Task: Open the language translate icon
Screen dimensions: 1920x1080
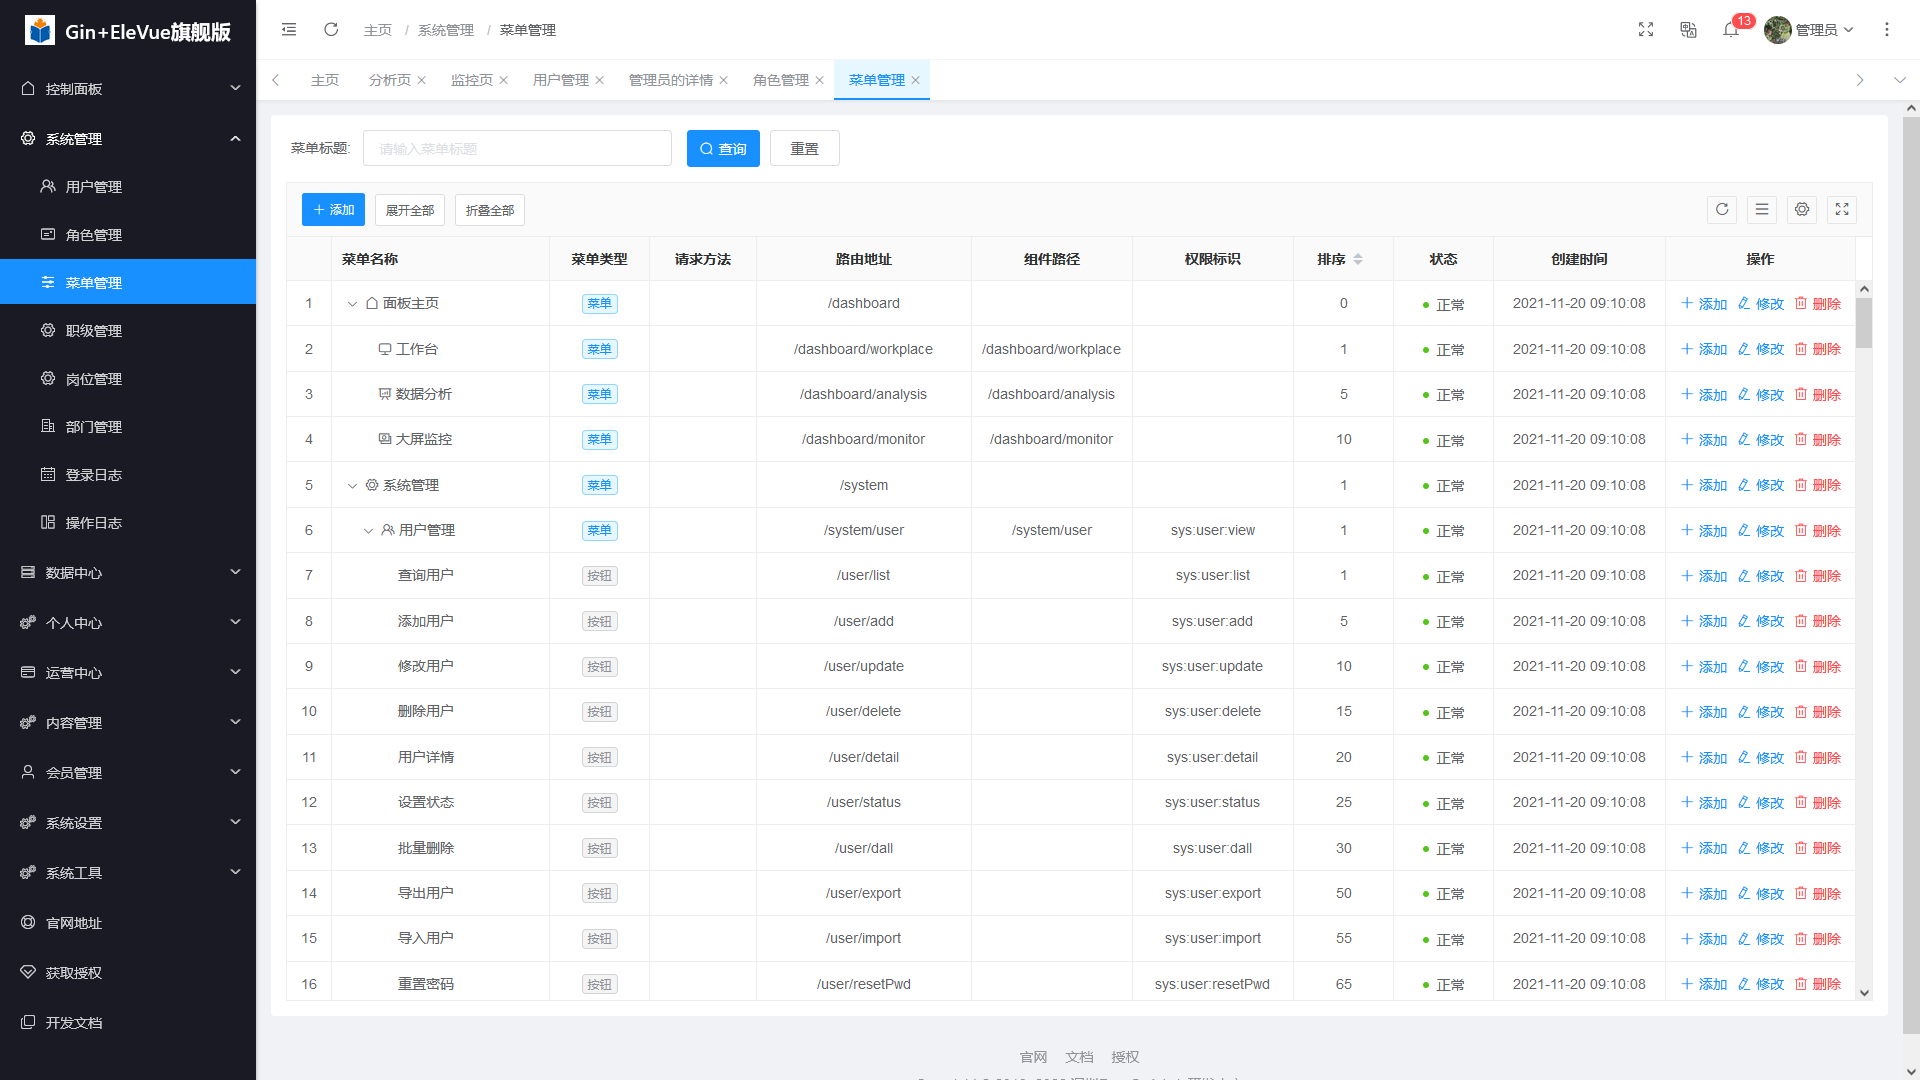Action: coord(1689,30)
